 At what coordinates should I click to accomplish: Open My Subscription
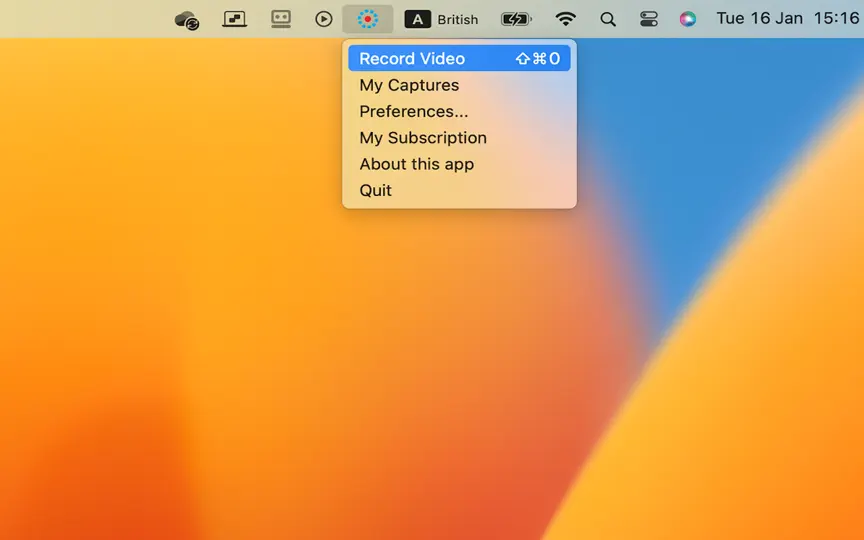coord(459,138)
